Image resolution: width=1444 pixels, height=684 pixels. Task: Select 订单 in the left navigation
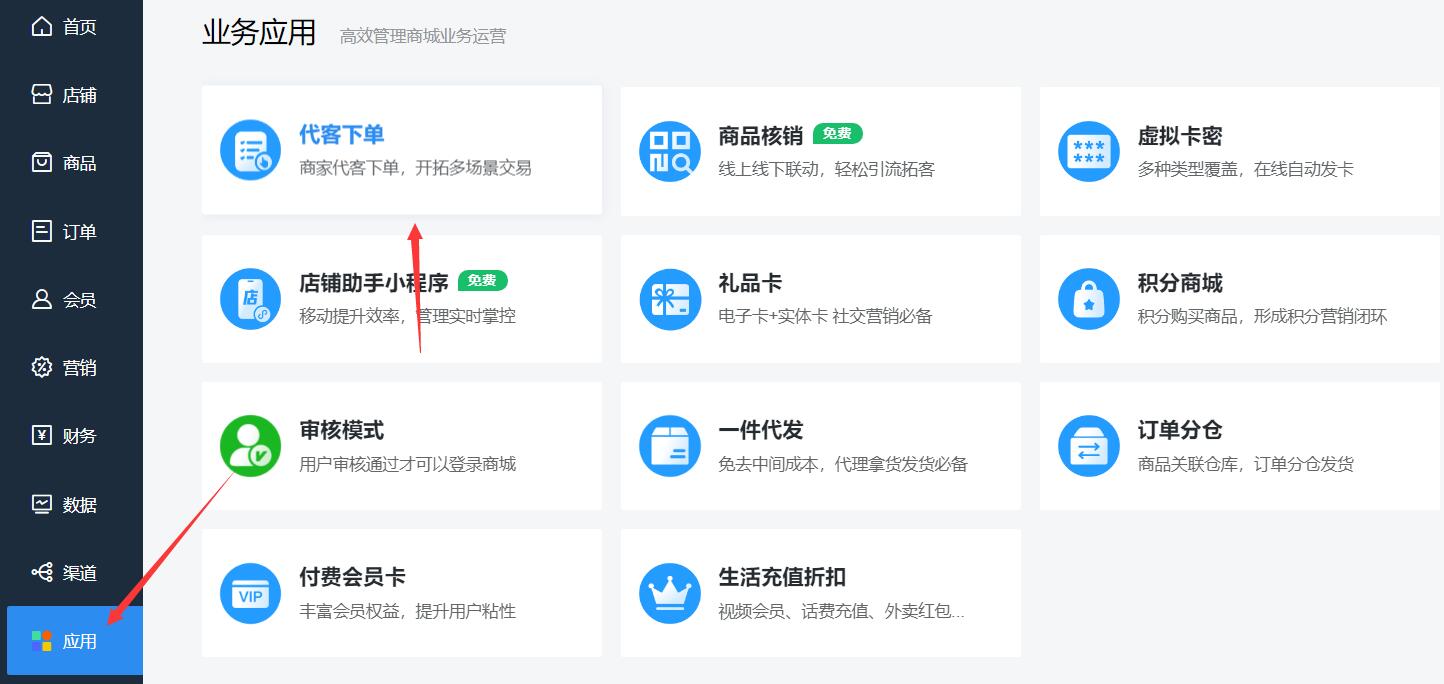(x=66, y=232)
